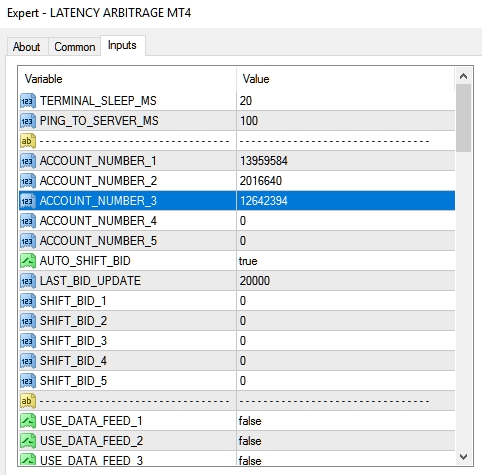482x475 pixels.
Task: Select the USE_DATA_FEED_2 variable name
Action: (91, 441)
